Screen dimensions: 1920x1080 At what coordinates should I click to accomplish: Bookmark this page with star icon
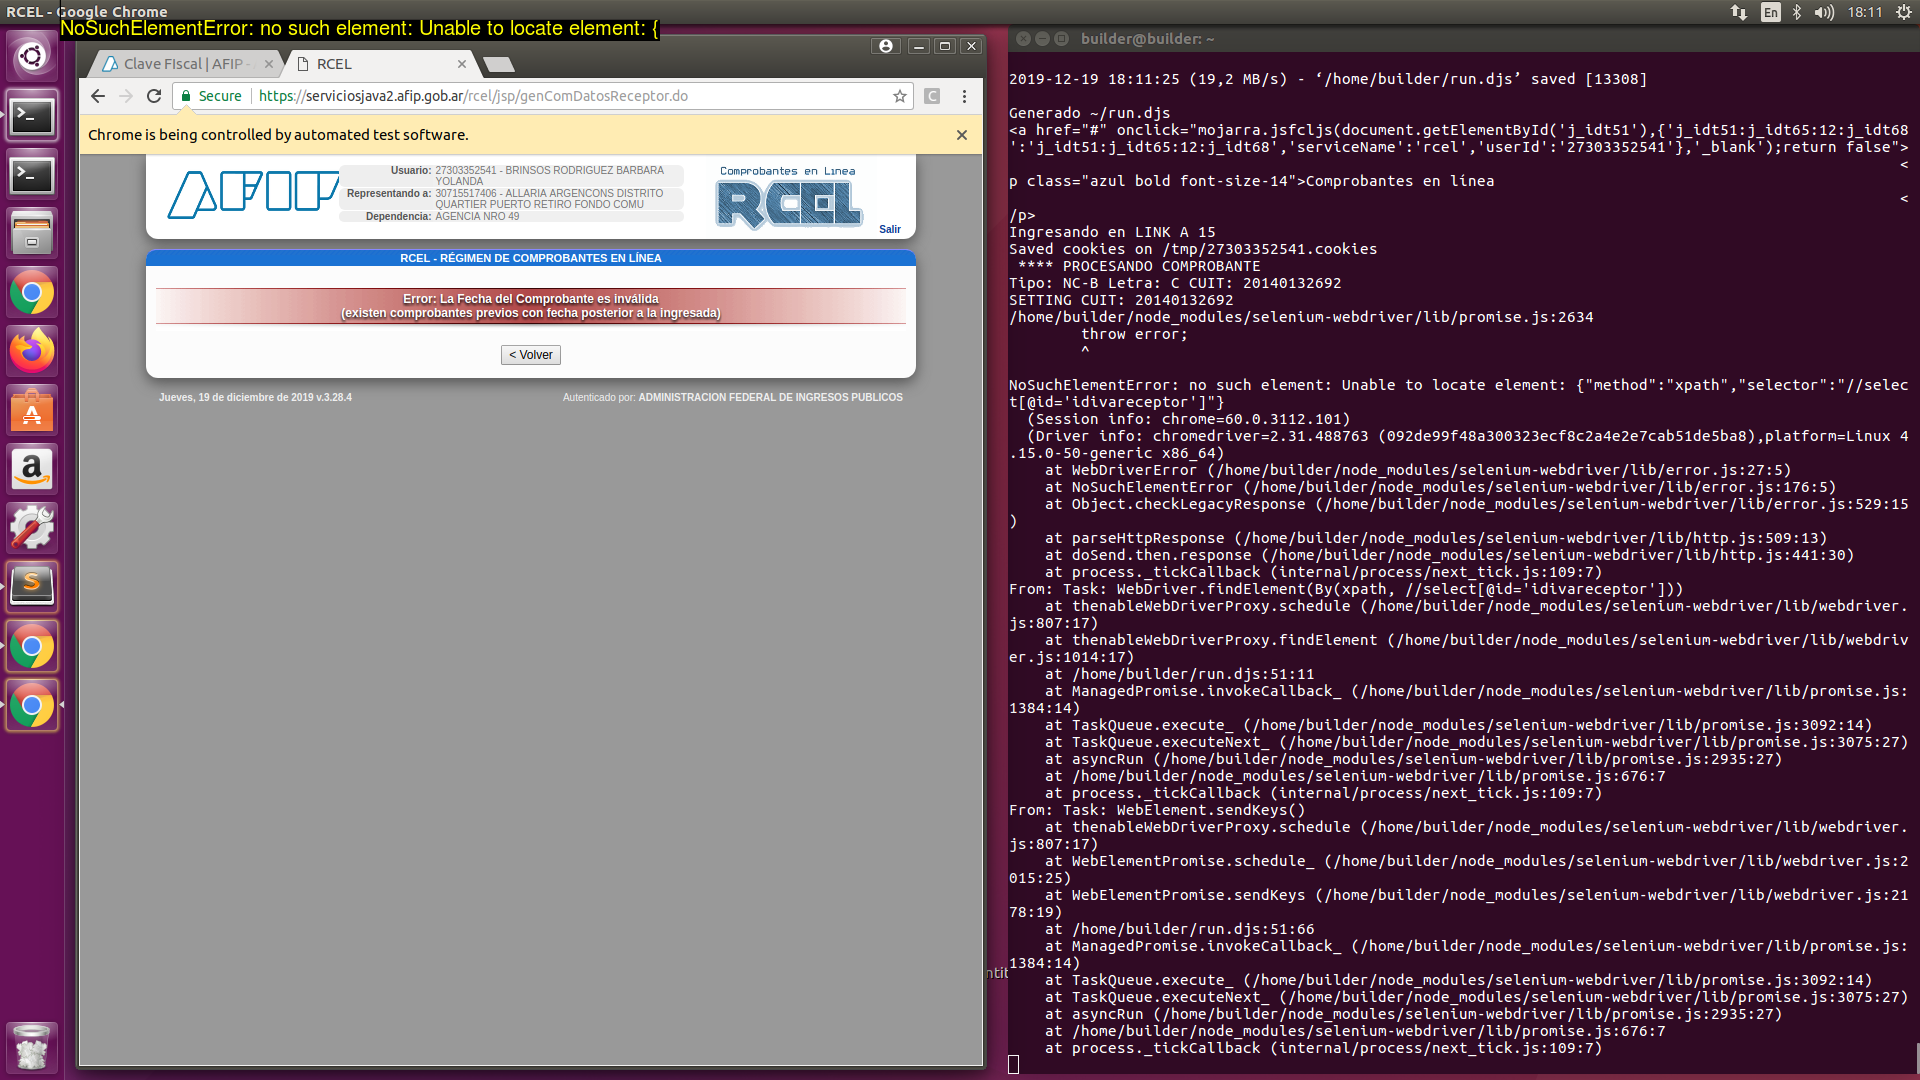pos(900,96)
